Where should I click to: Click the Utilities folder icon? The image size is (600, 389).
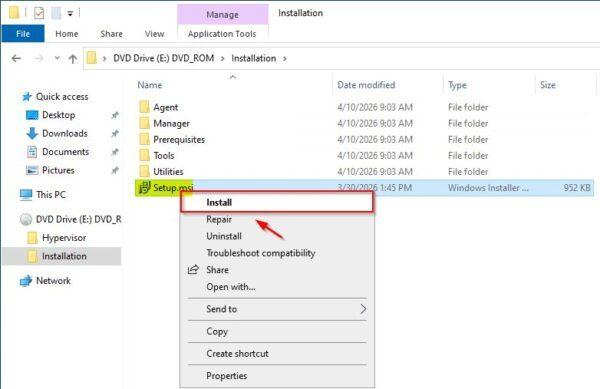pos(144,171)
